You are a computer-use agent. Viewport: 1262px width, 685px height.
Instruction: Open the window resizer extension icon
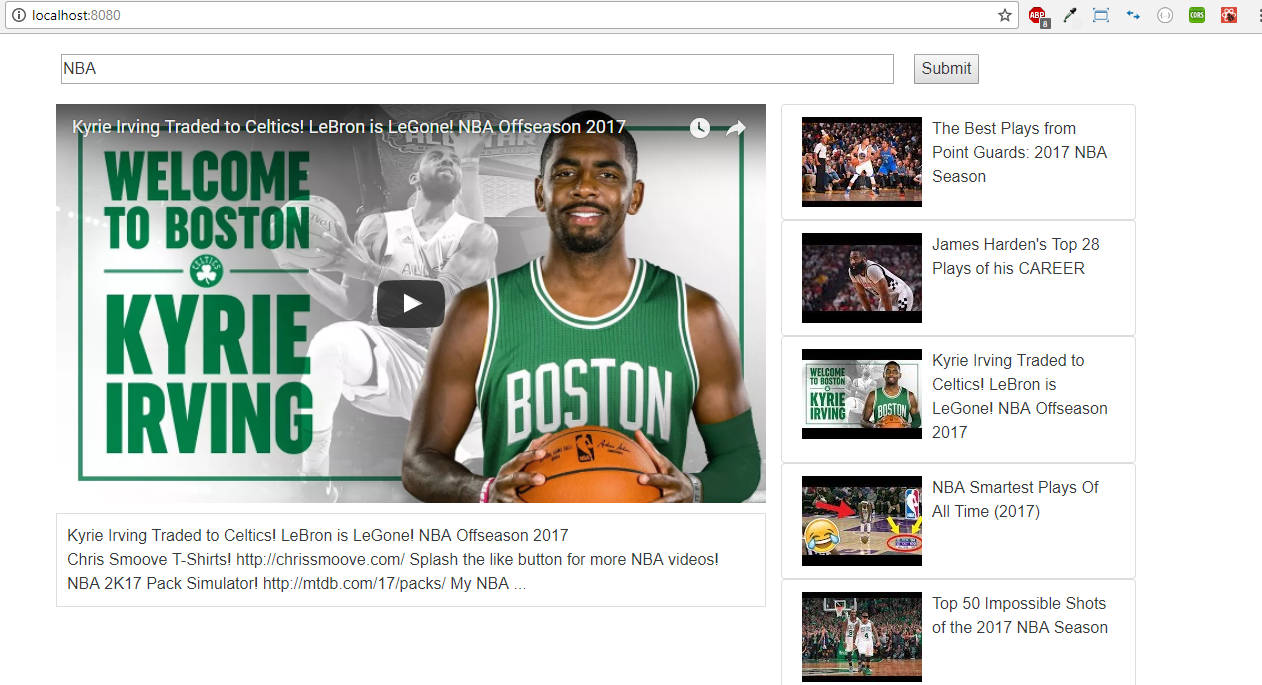click(x=1101, y=15)
